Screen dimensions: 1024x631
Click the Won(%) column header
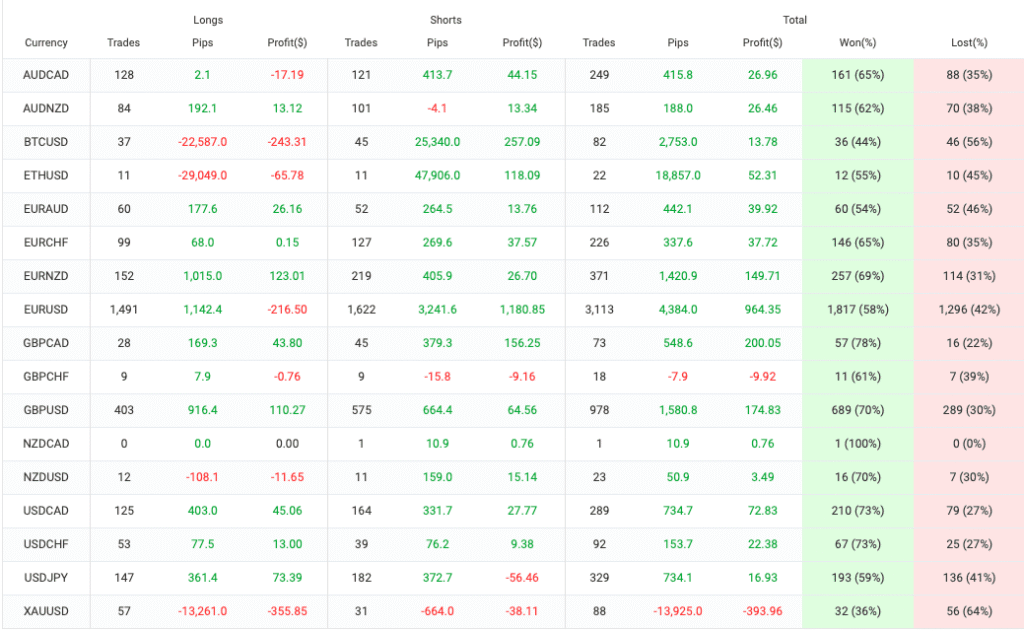click(x=856, y=43)
